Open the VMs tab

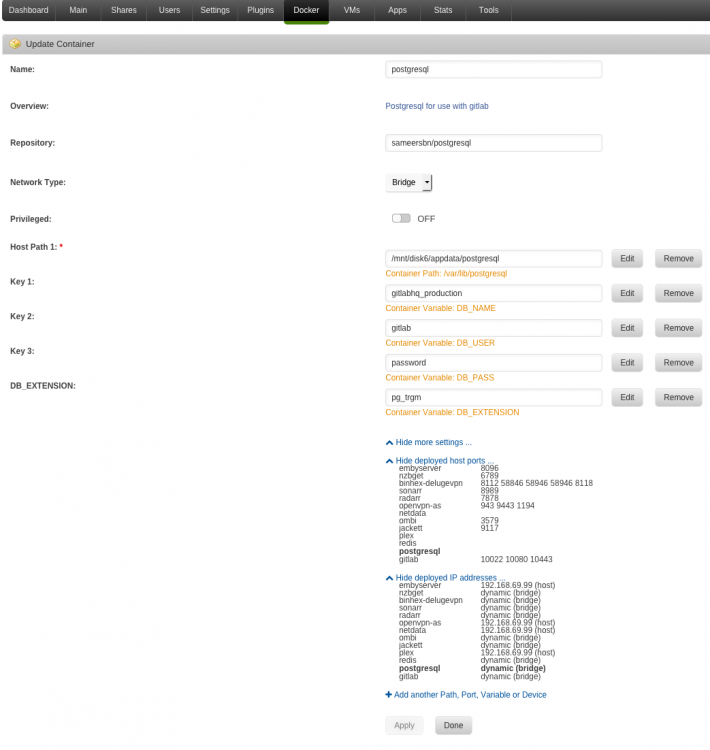[x=352, y=10]
